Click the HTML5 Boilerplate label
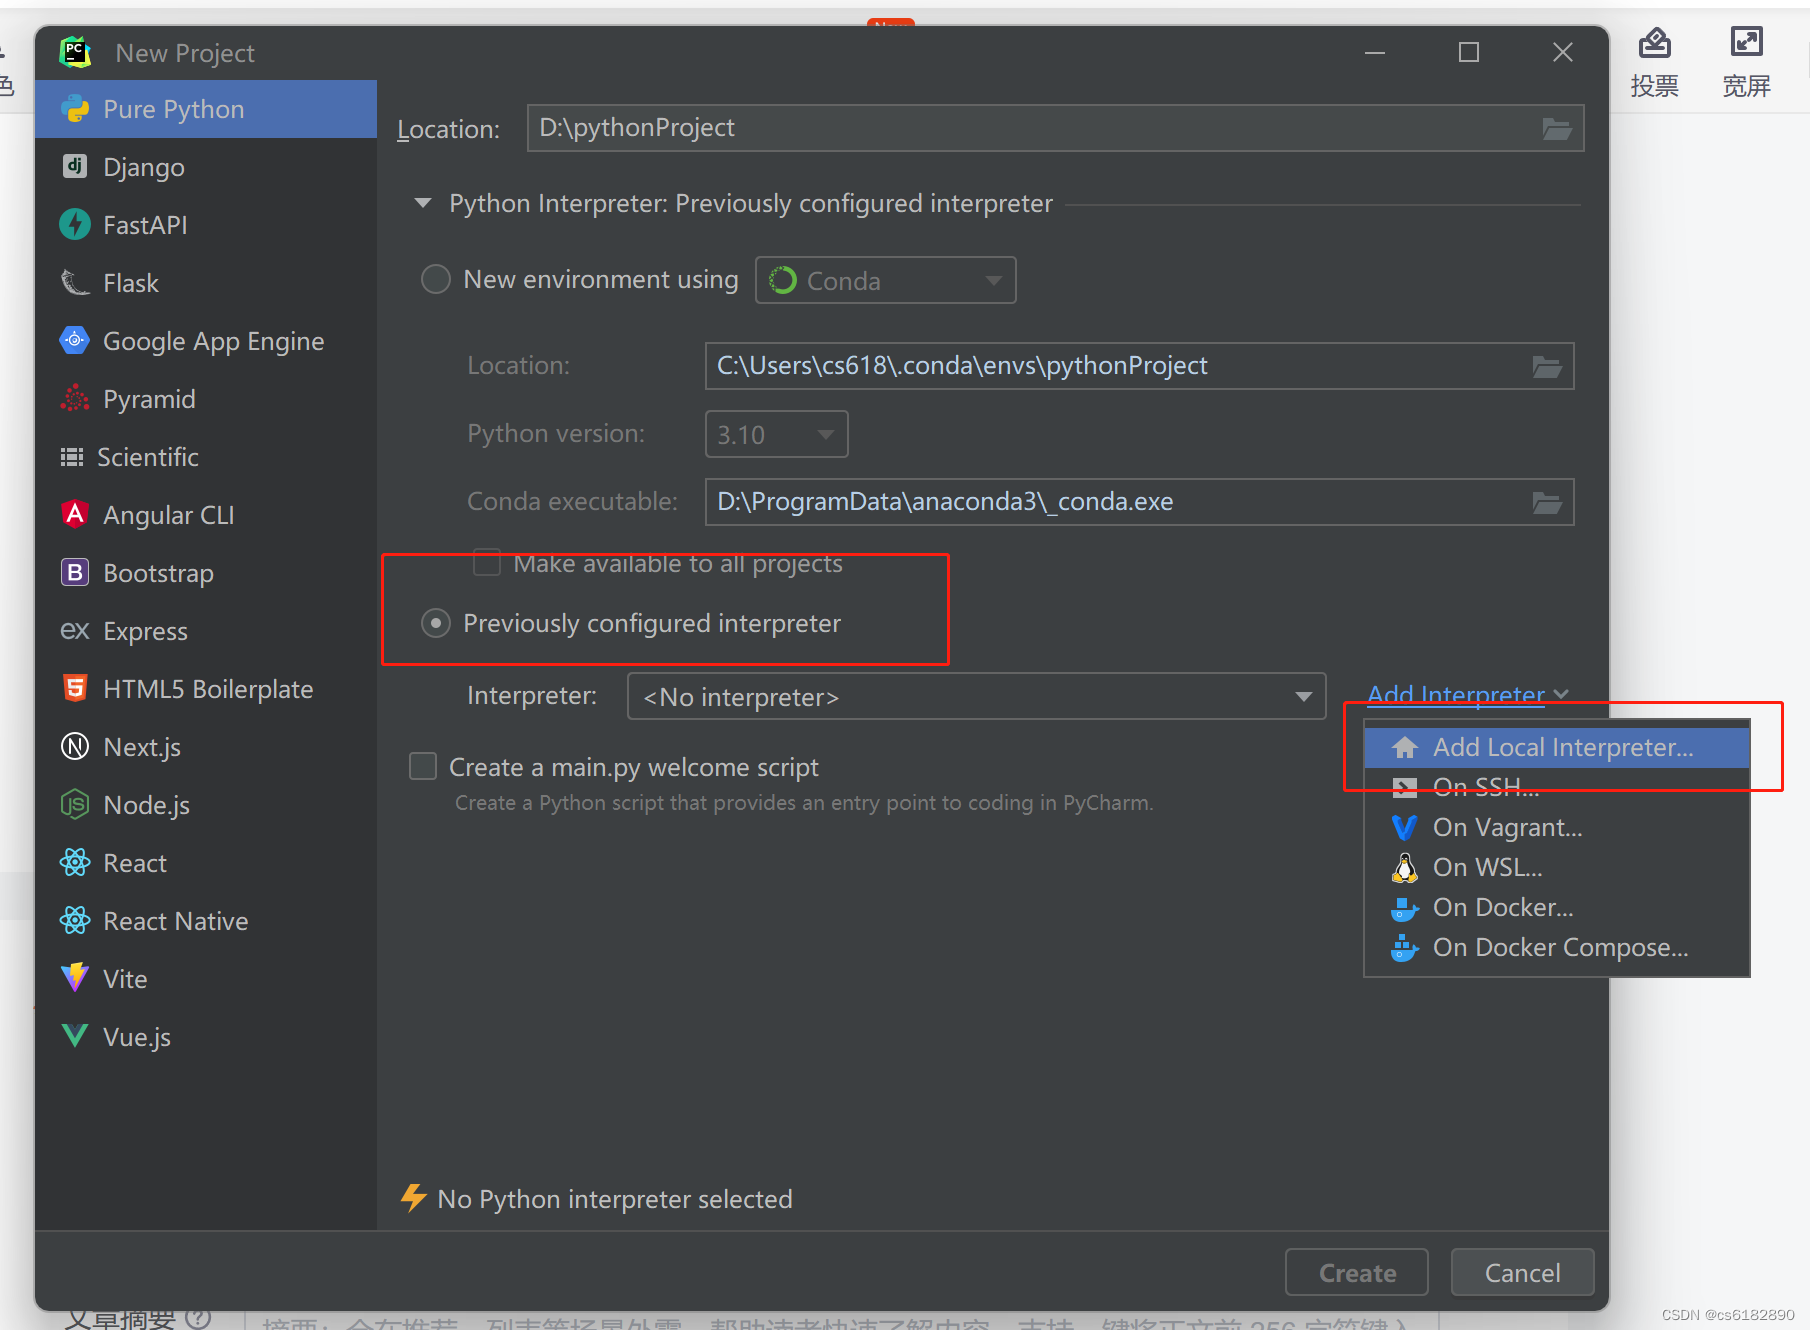The image size is (1810, 1330). 208,689
